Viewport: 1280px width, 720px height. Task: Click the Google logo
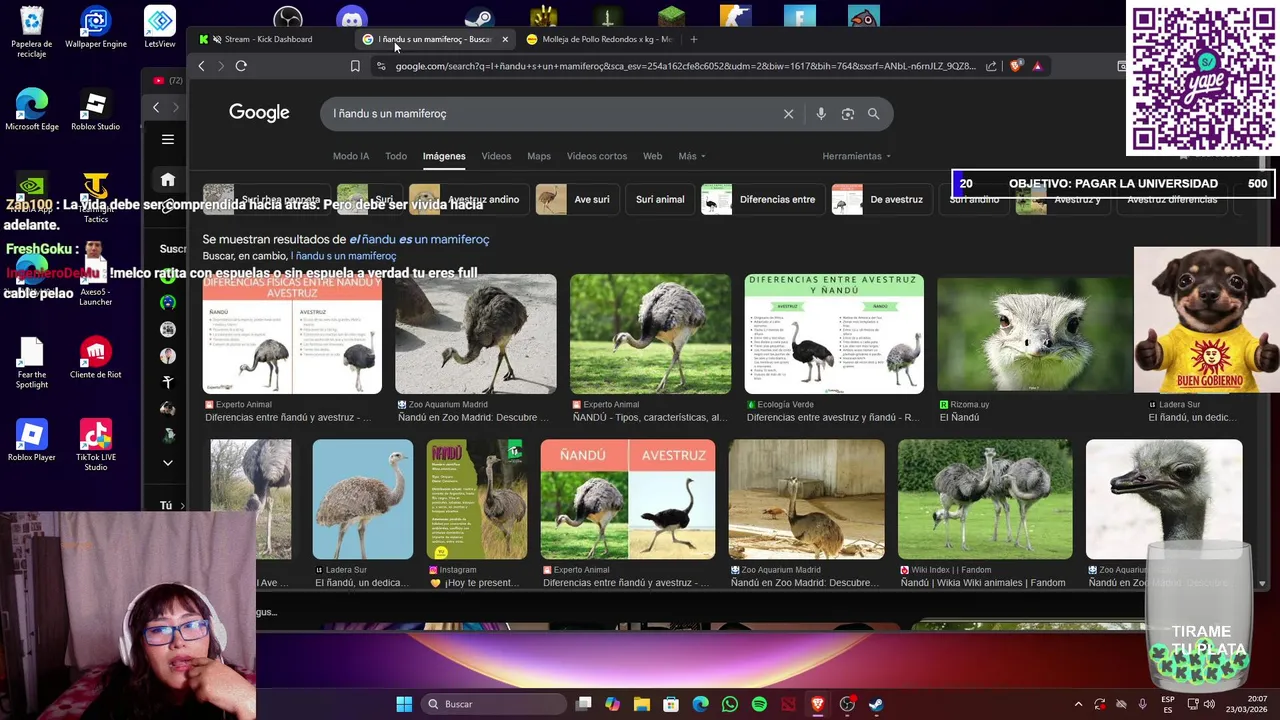coord(259,113)
